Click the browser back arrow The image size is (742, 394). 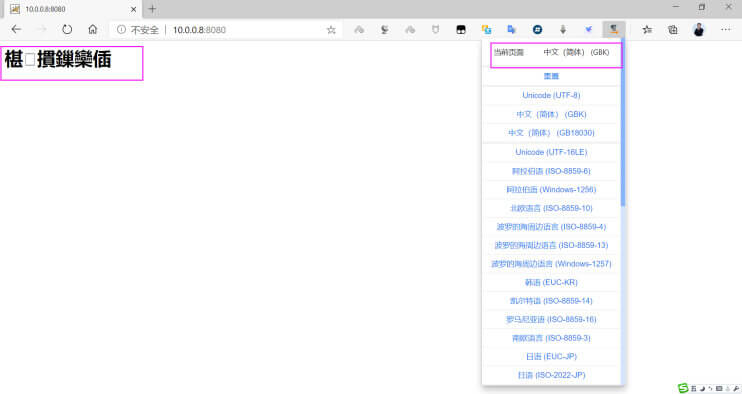point(16,29)
